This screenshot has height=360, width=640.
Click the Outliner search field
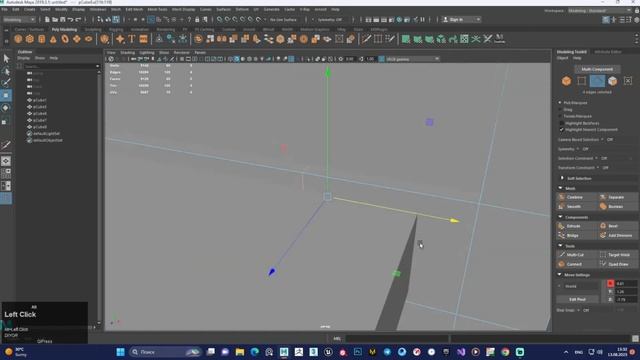pos(60,66)
